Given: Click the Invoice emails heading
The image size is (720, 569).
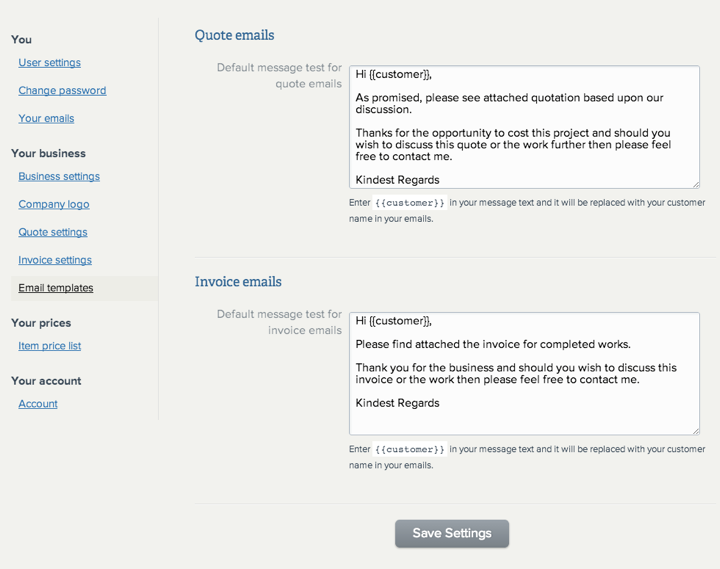Looking at the screenshot, I should point(238,282).
